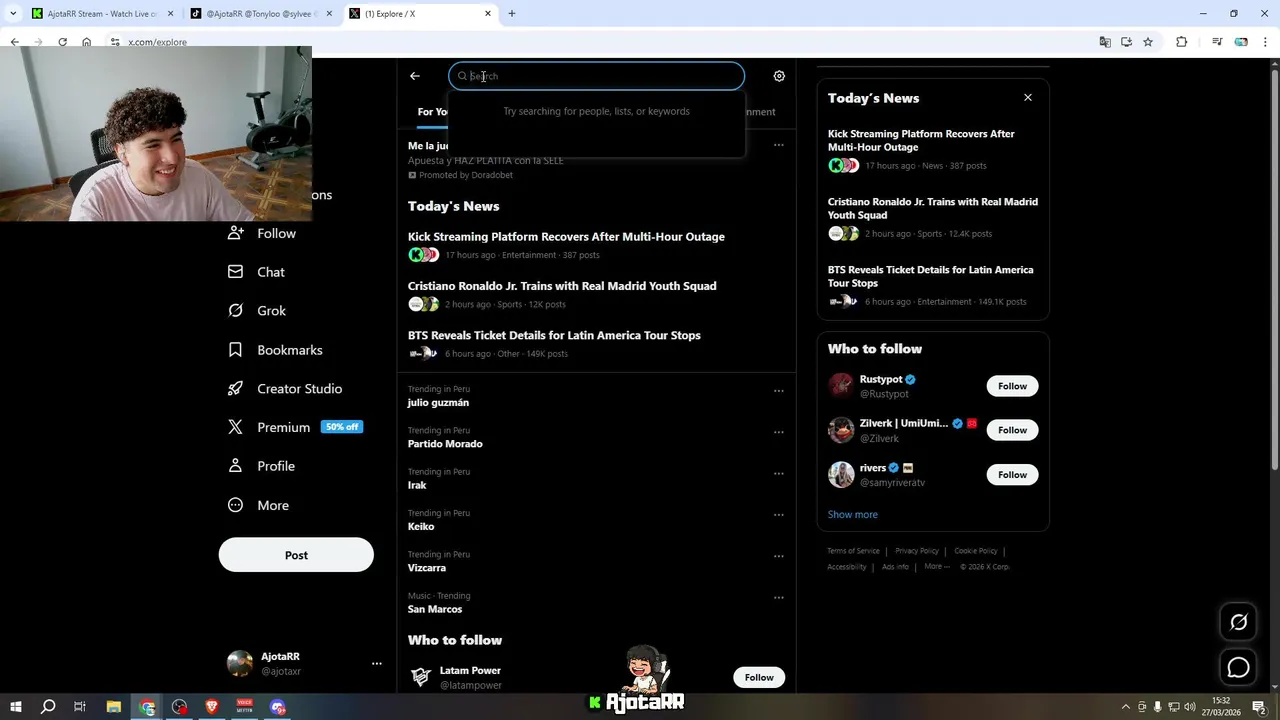Open more options for Irak trend
Screen dimensions: 1280x720
[x=778, y=474]
